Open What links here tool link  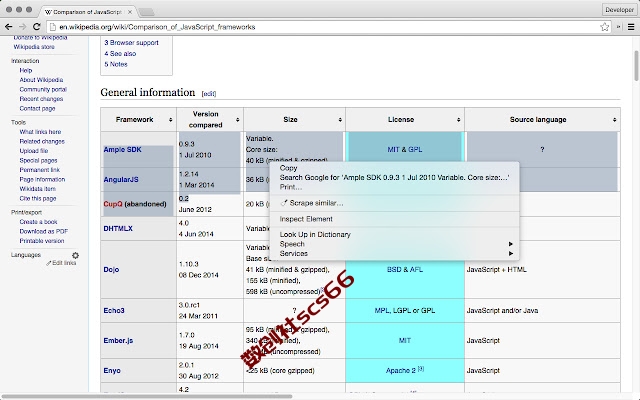coord(40,132)
